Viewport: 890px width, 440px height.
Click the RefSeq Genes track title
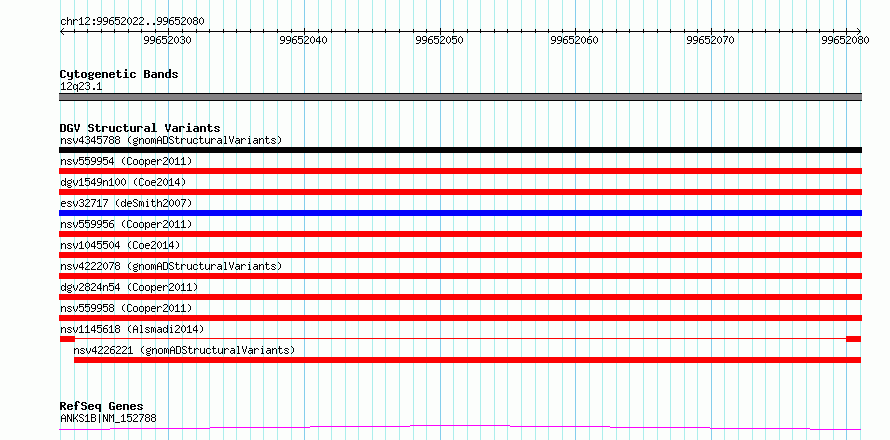tap(101, 407)
